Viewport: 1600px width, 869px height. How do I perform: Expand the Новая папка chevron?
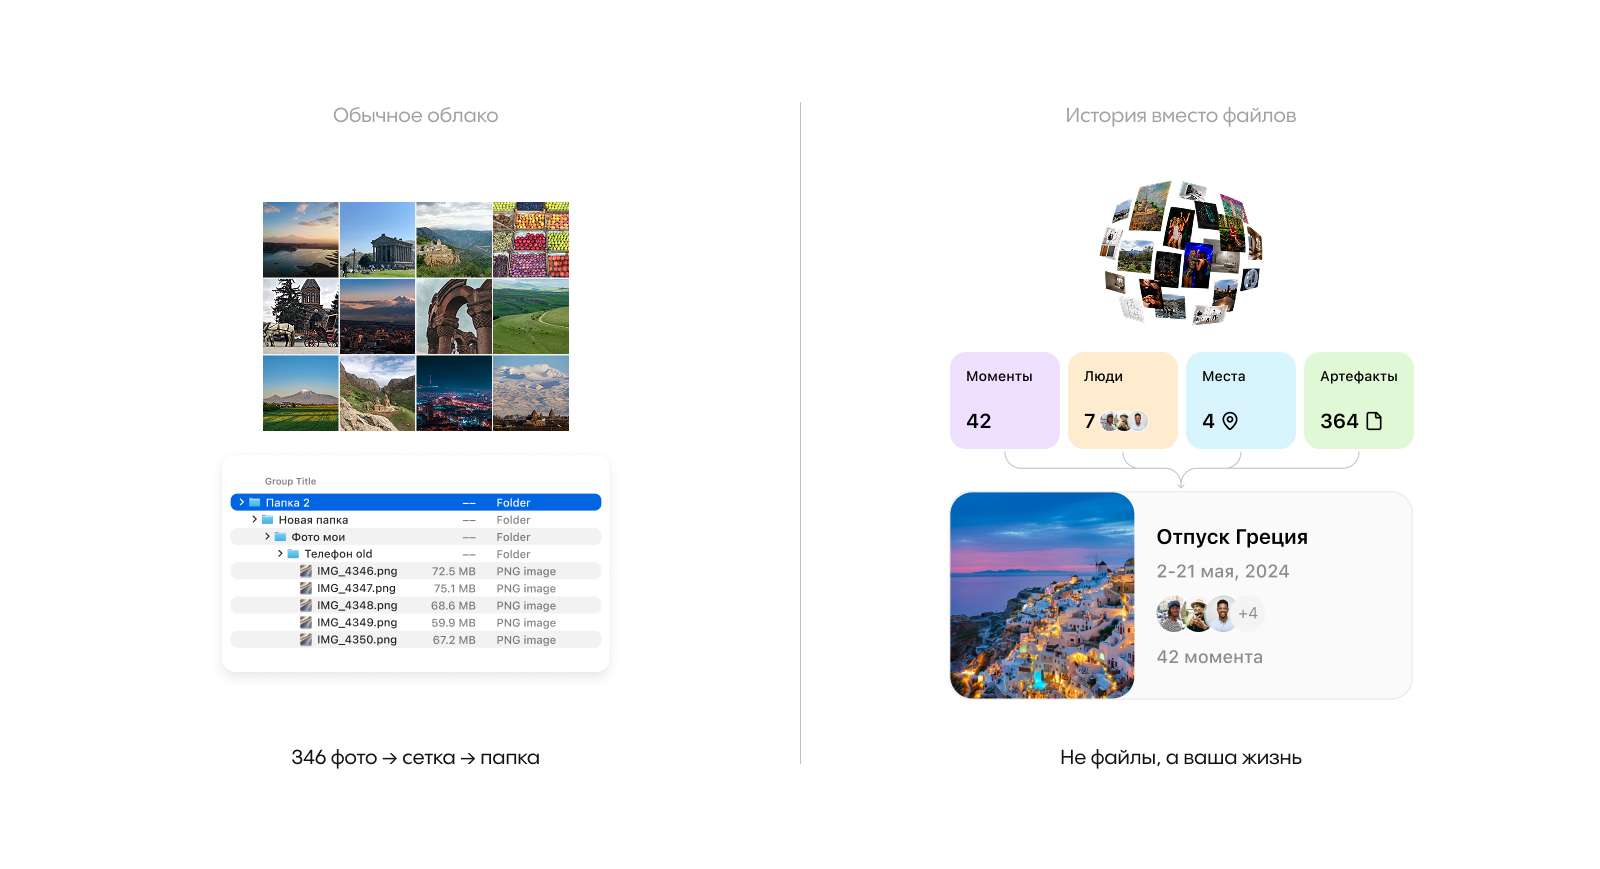point(254,519)
